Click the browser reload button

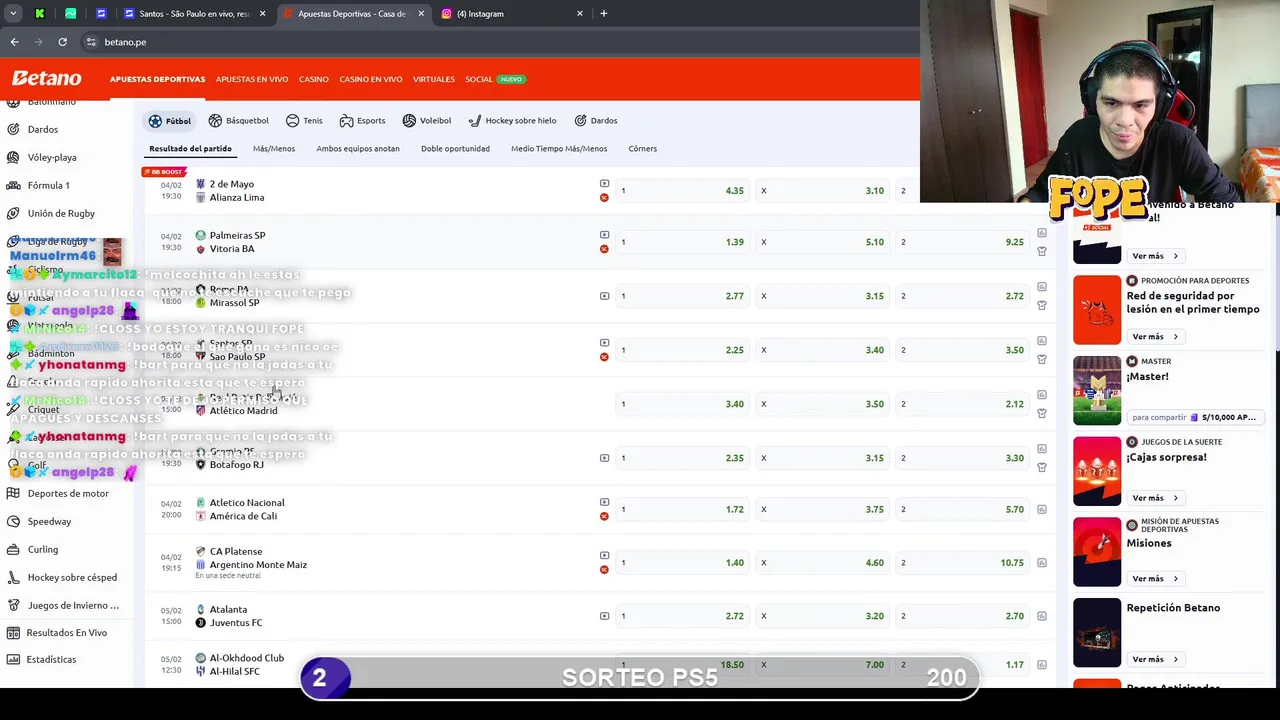[x=62, y=42]
